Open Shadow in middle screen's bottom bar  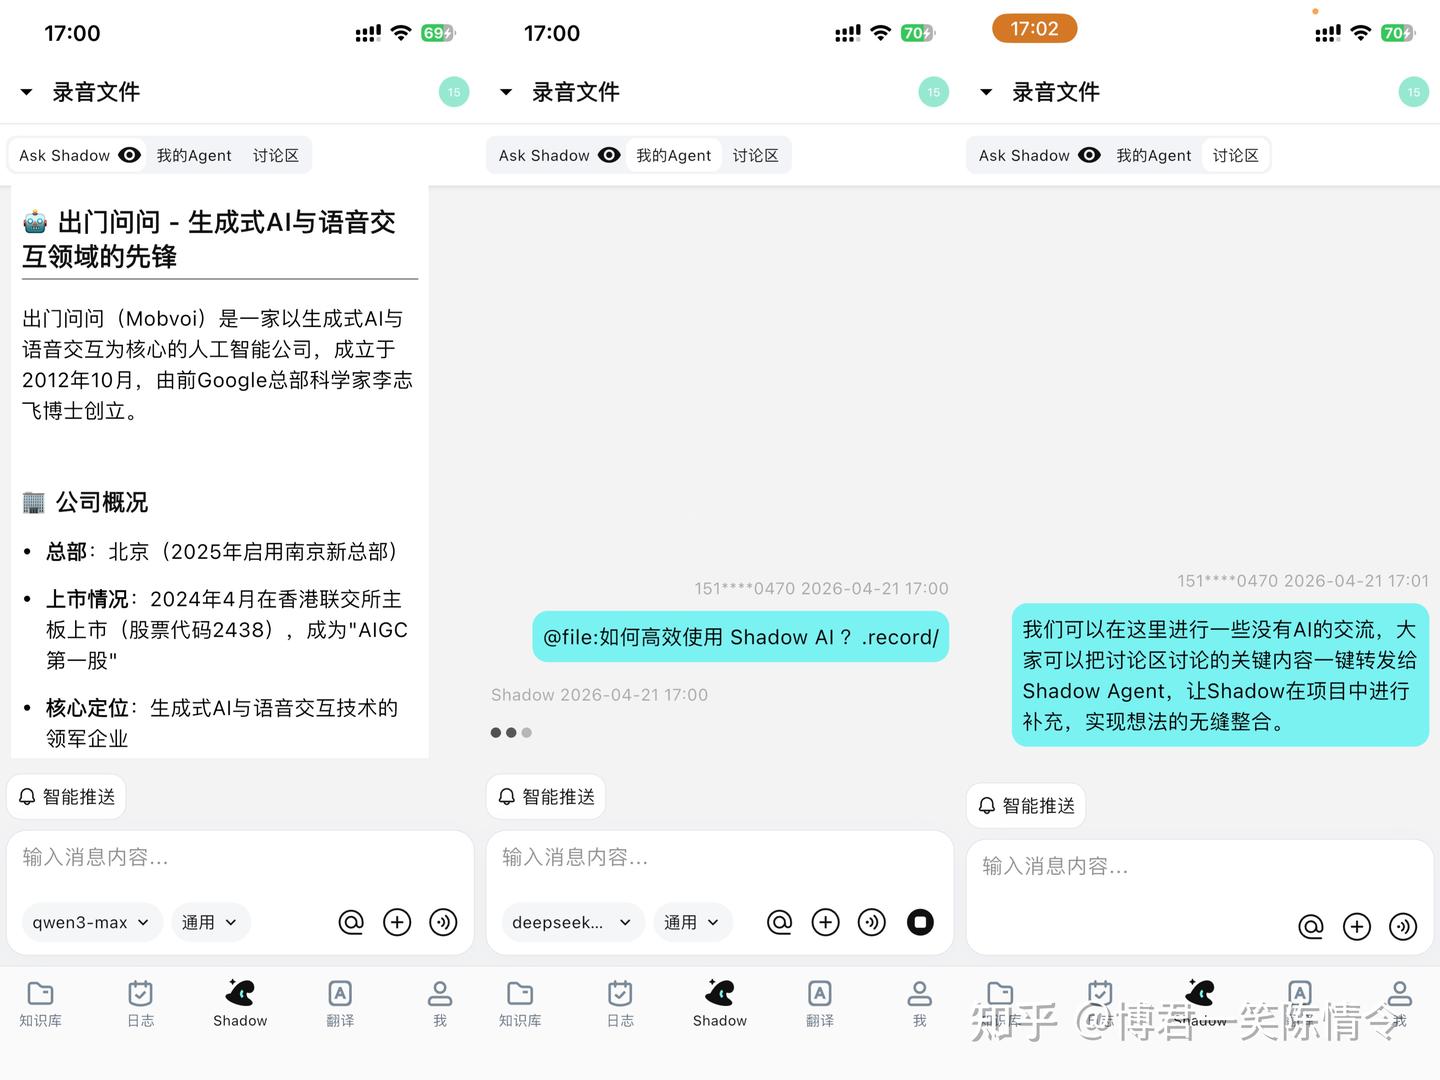pyautogui.click(x=720, y=1003)
